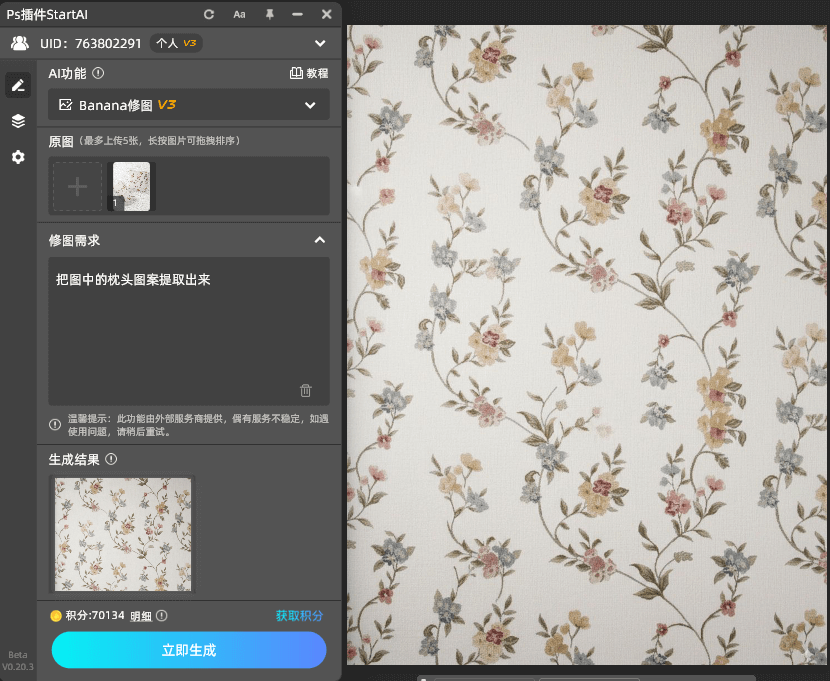Viewport: 830px width, 681px height.
Task: Pin the plugin window
Action: click(268, 14)
